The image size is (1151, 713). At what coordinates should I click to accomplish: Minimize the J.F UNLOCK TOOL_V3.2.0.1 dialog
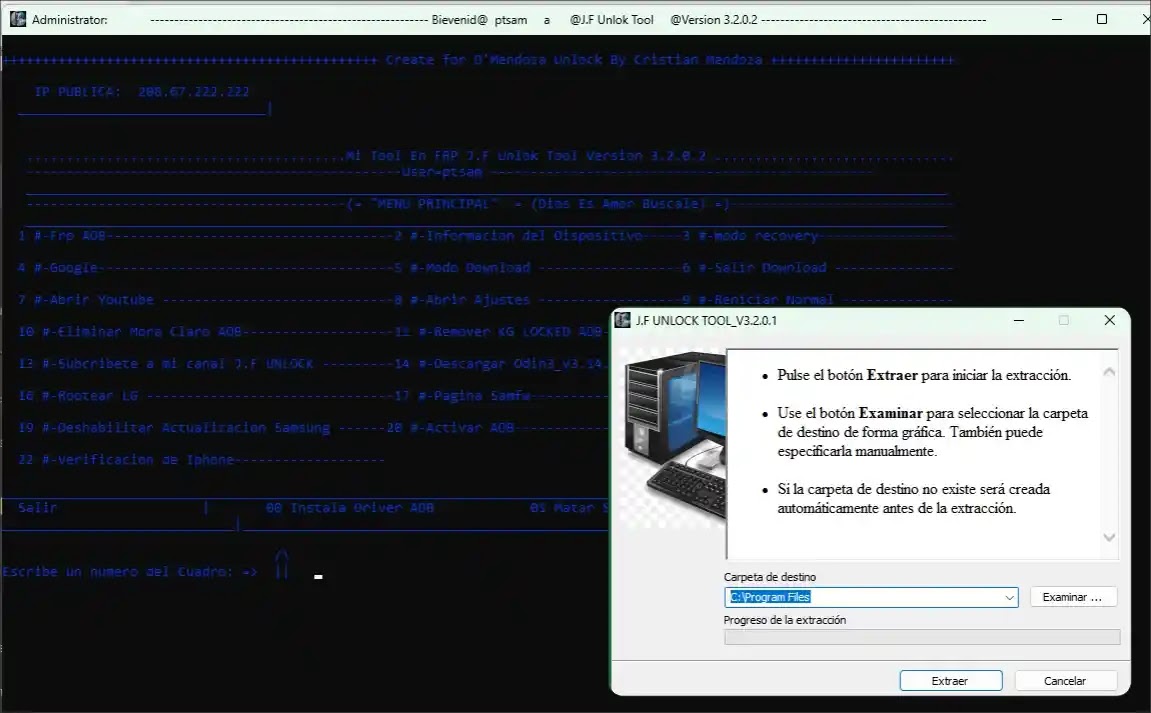(x=1019, y=320)
